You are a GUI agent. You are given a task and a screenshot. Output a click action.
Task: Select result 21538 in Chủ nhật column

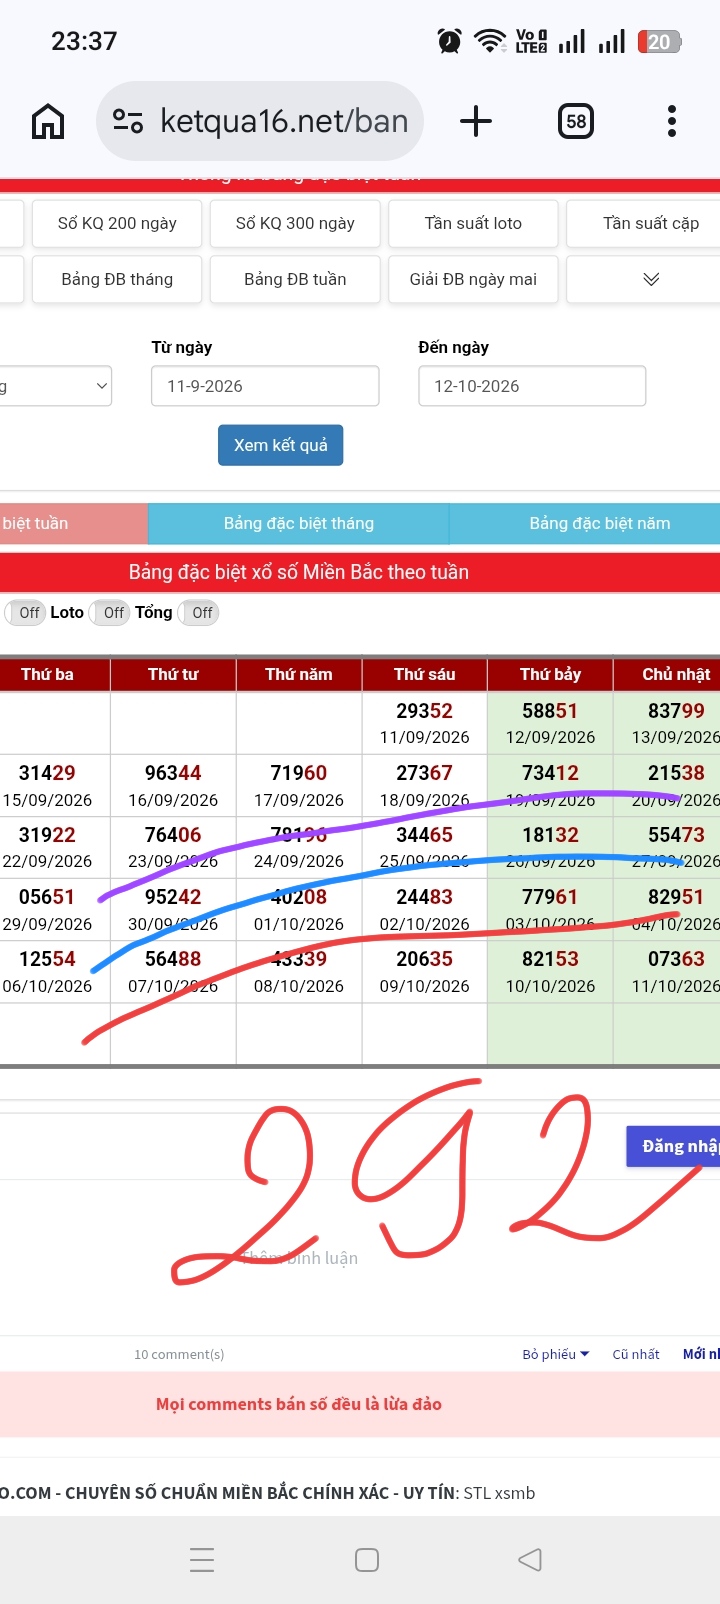[x=676, y=773]
